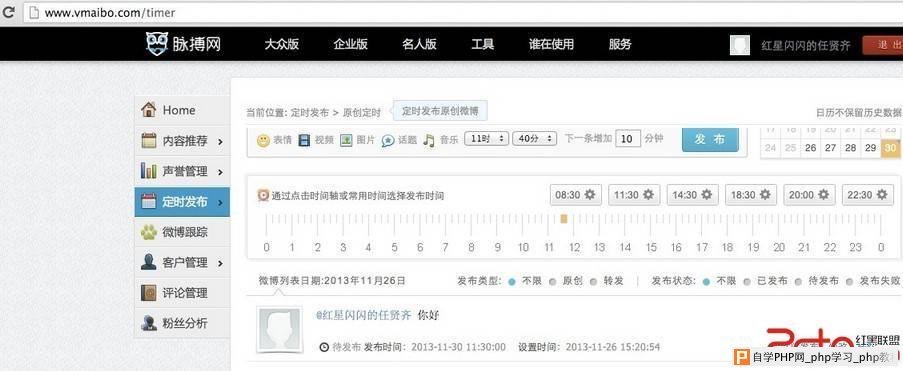
Task: Add music with the 音乐 note icon
Action: [429, 140]
